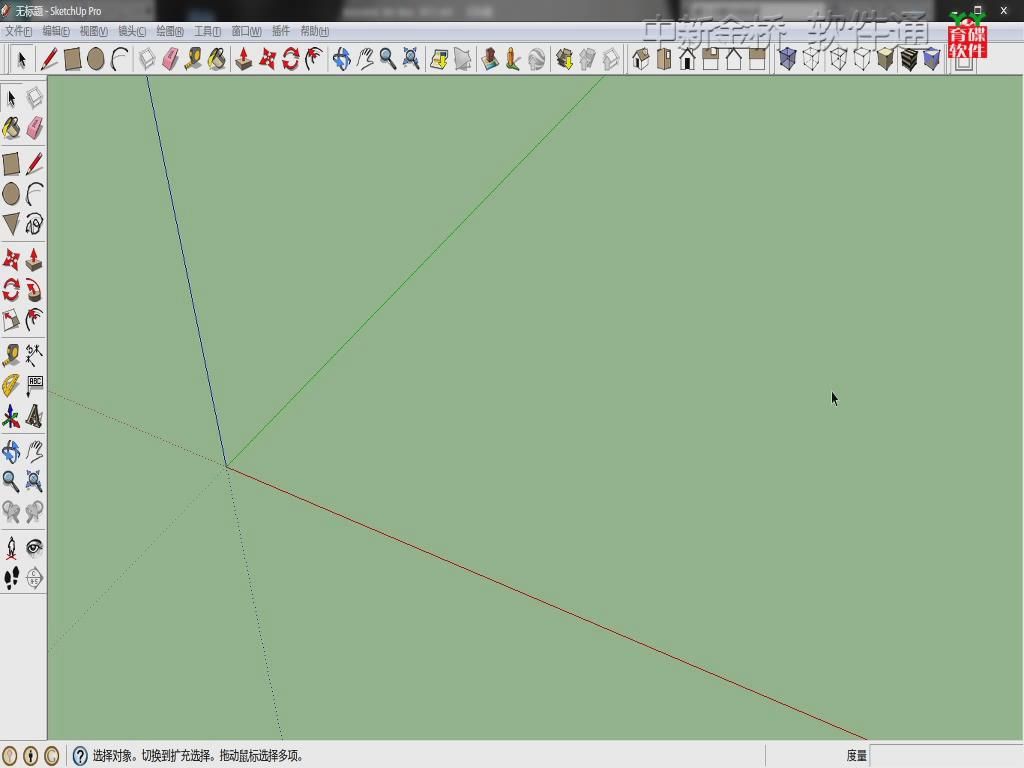Click Zoom Extents in top toolbar
1024x768 pixels.
coord(411,59)
